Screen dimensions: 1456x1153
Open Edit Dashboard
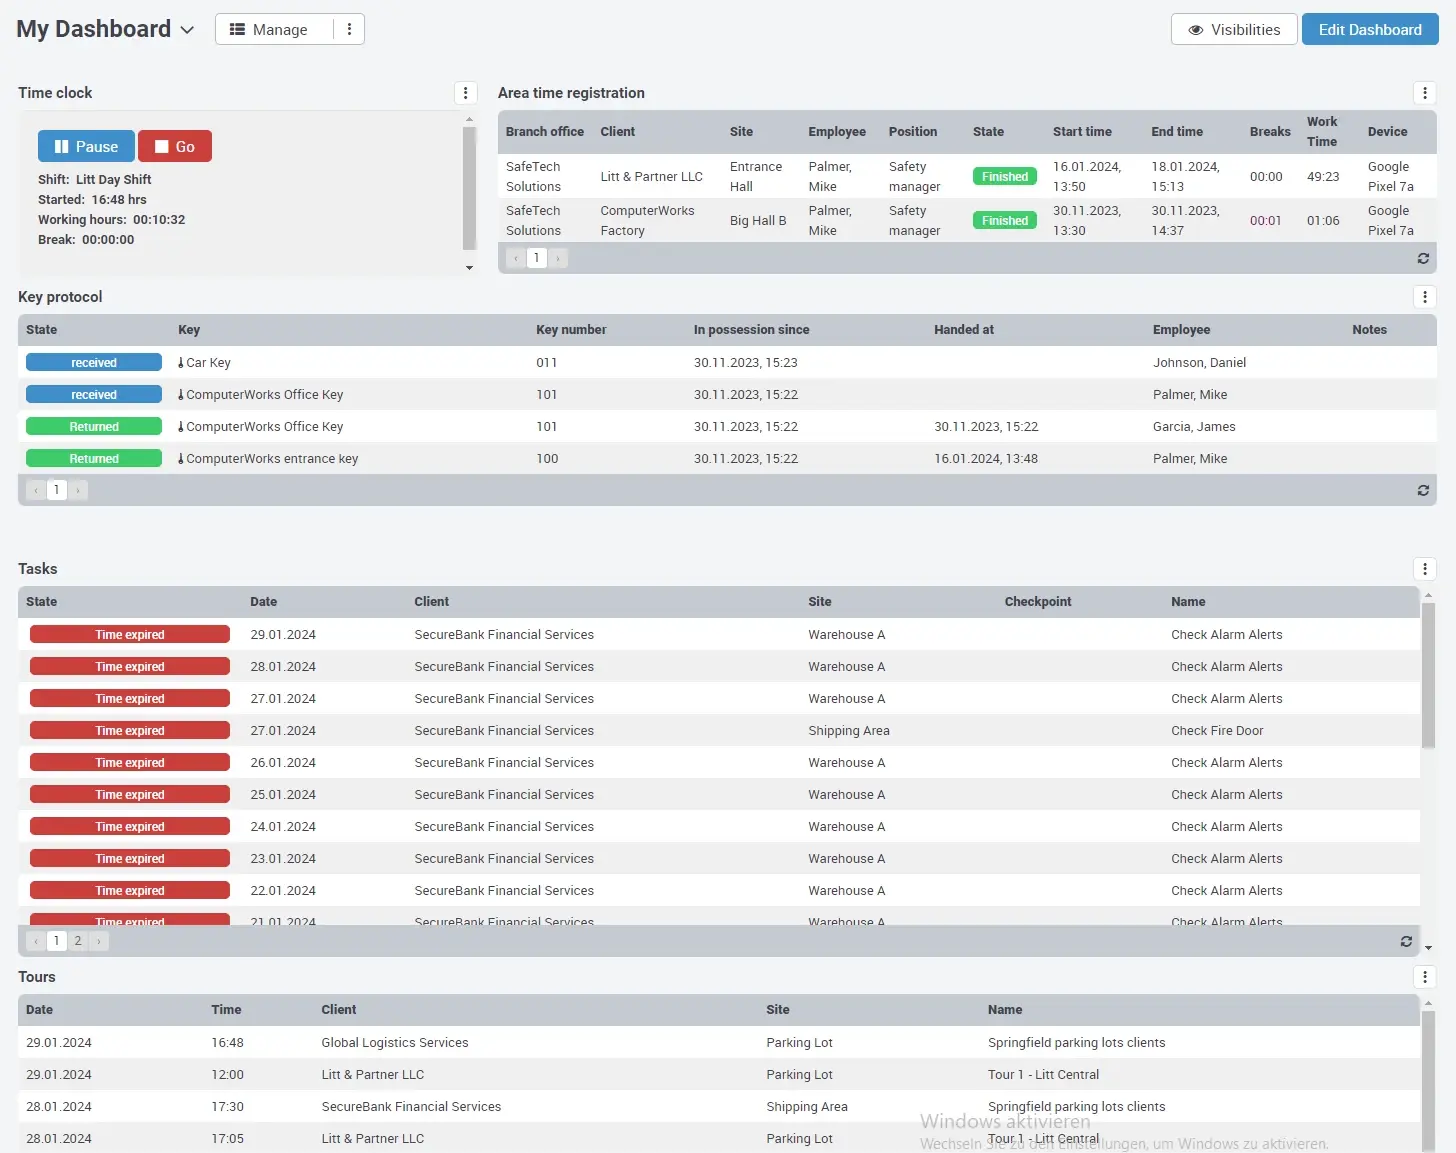click(1370, 29)
